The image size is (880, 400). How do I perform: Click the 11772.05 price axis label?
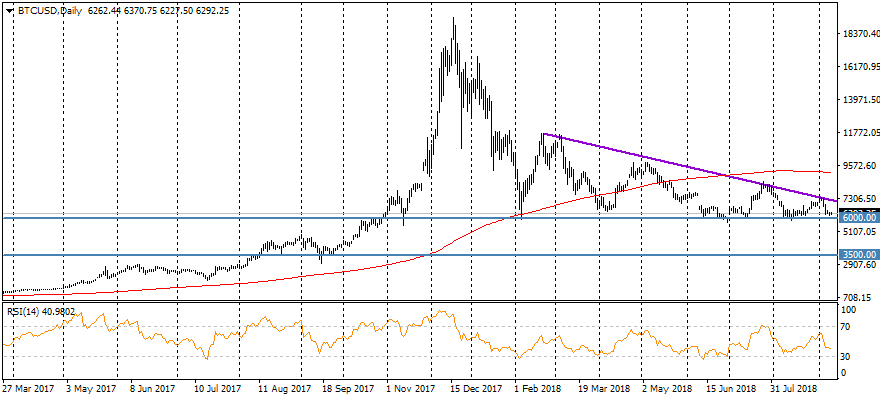point(860,133)
